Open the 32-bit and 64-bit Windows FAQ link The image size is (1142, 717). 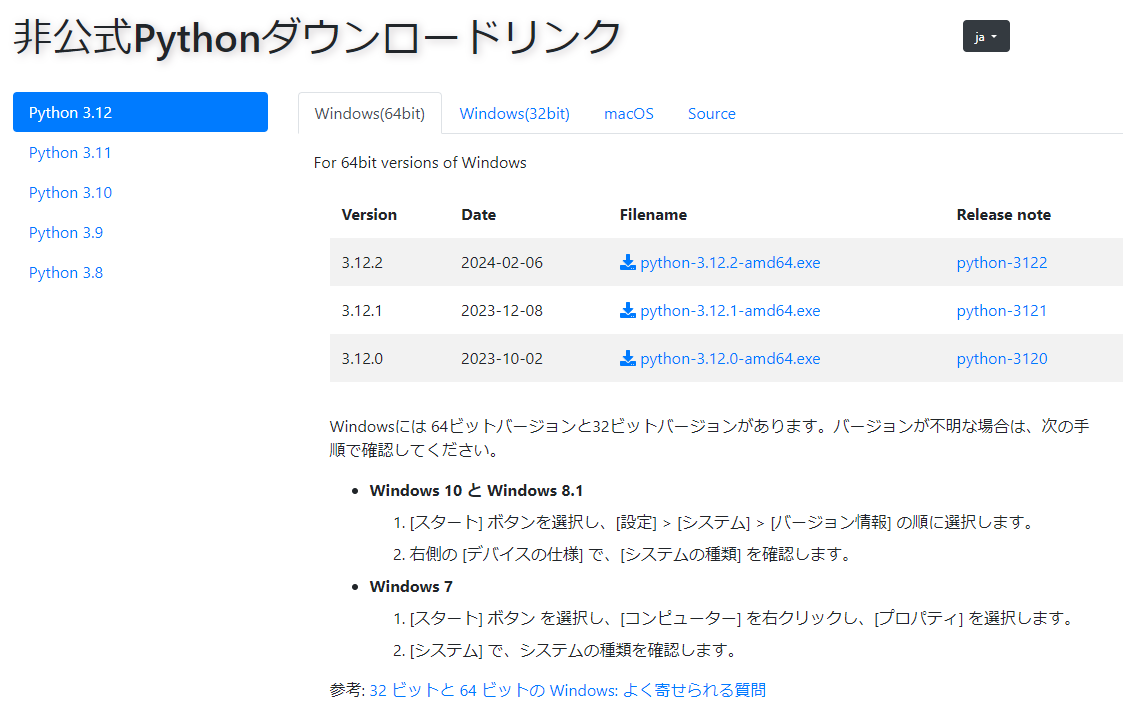click(567, 690)
